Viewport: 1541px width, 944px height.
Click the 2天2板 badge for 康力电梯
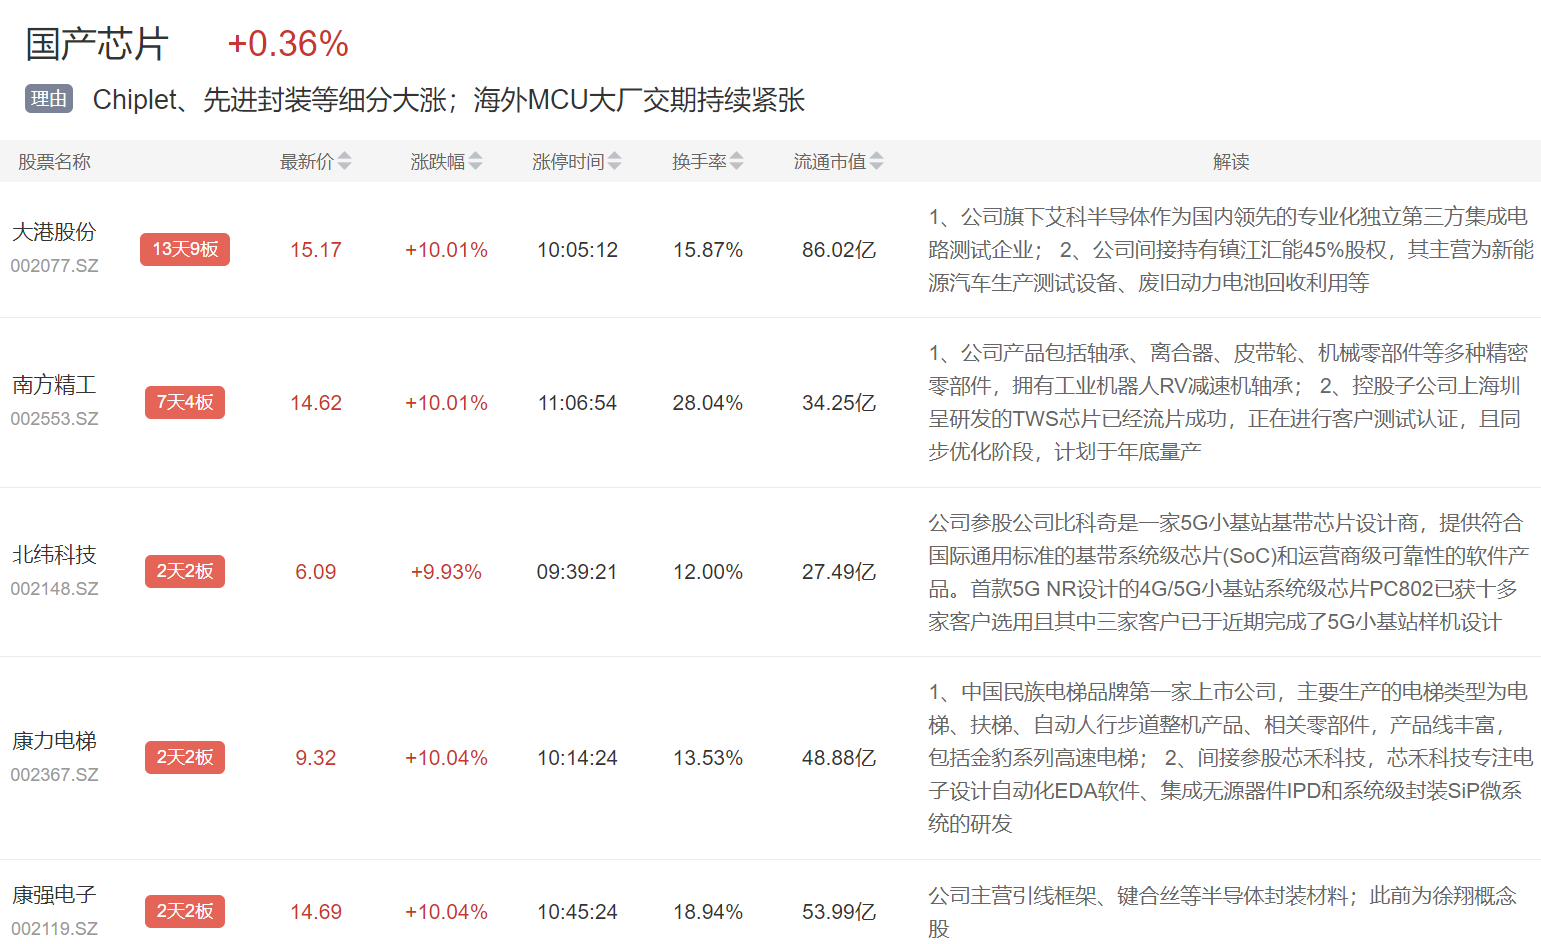click(185, 757)
